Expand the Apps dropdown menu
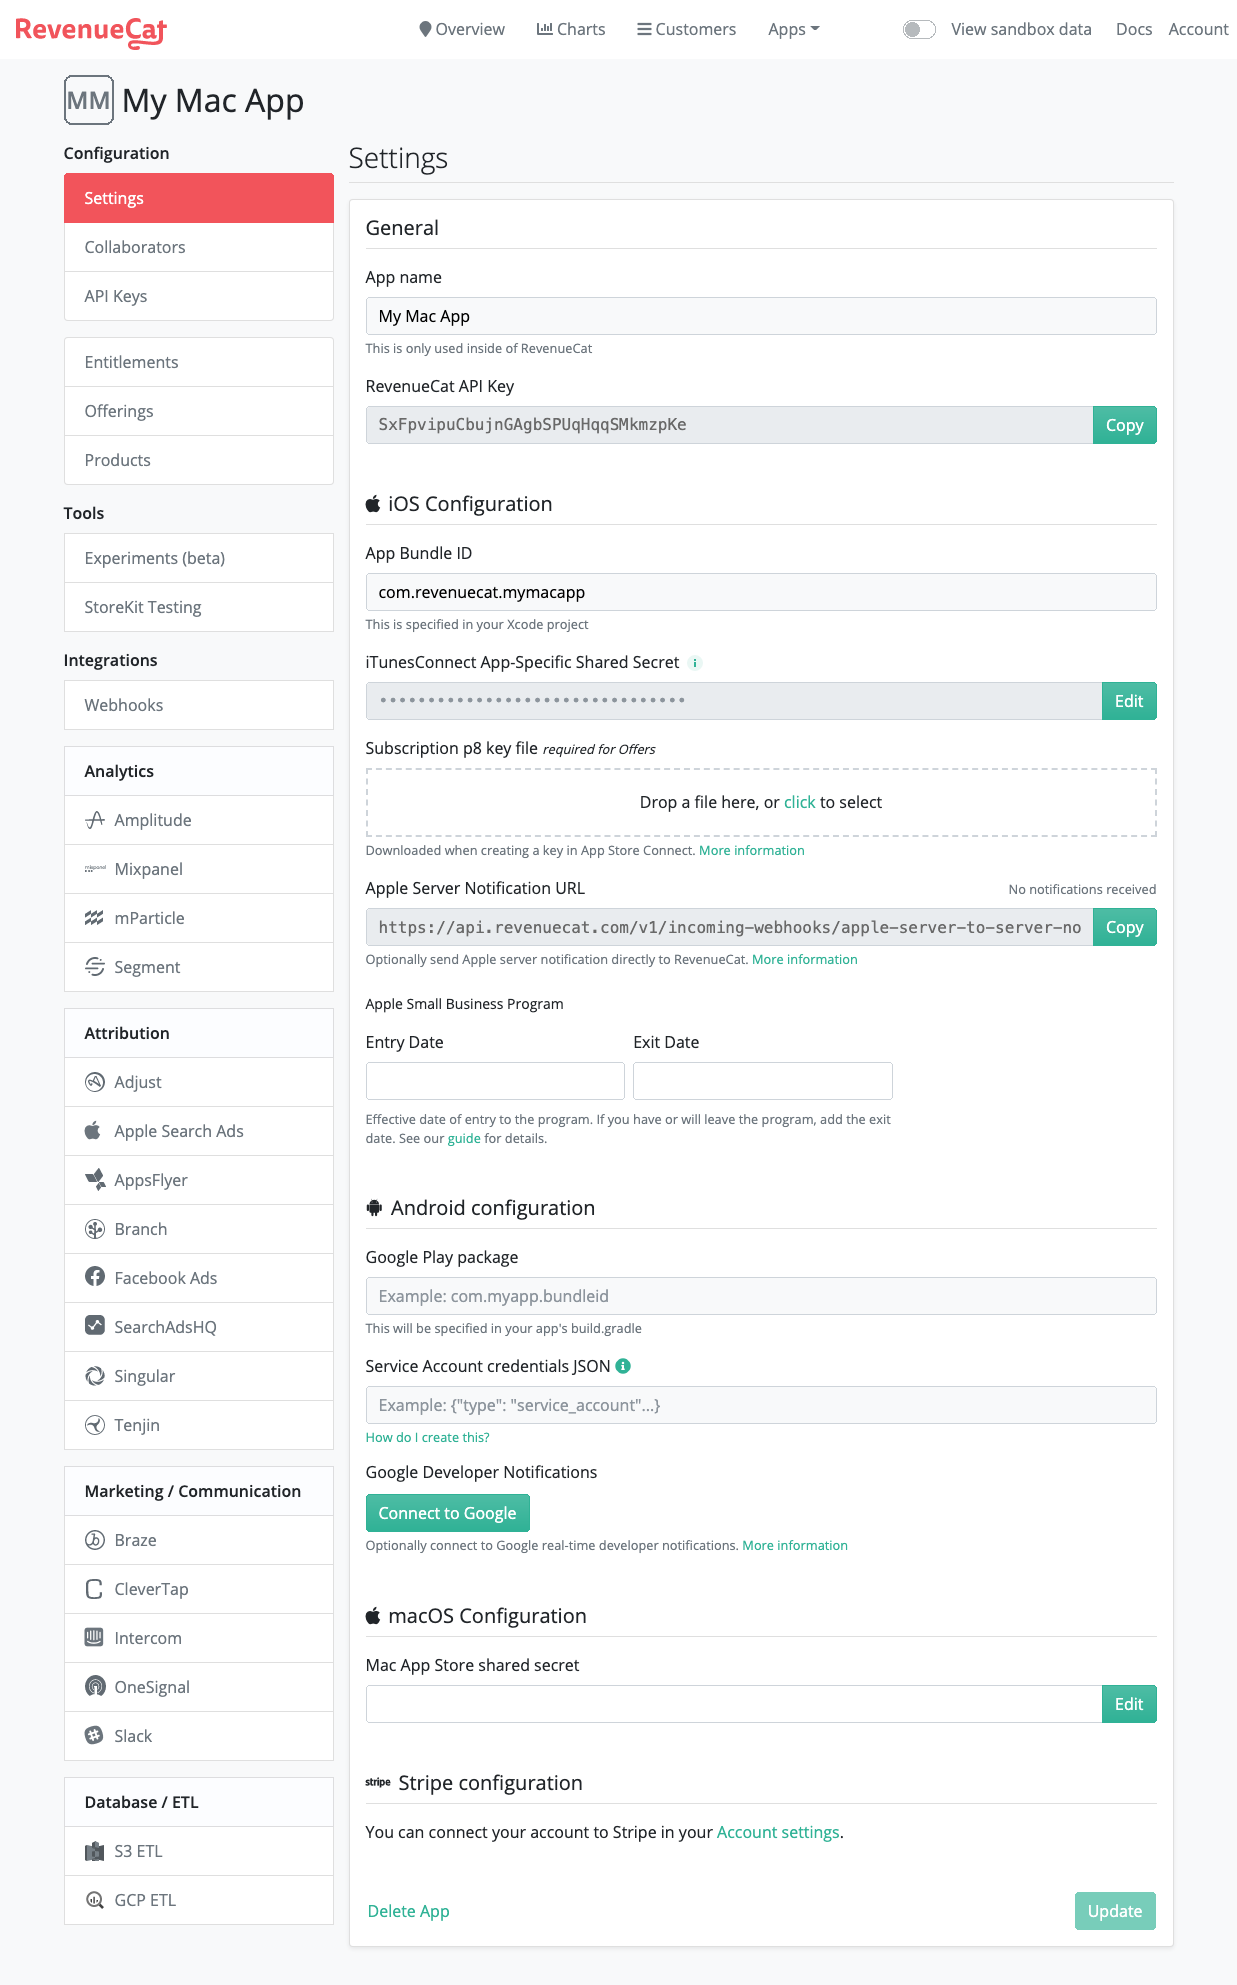This screenshot has width=1237, height=1985. point(794,29)
